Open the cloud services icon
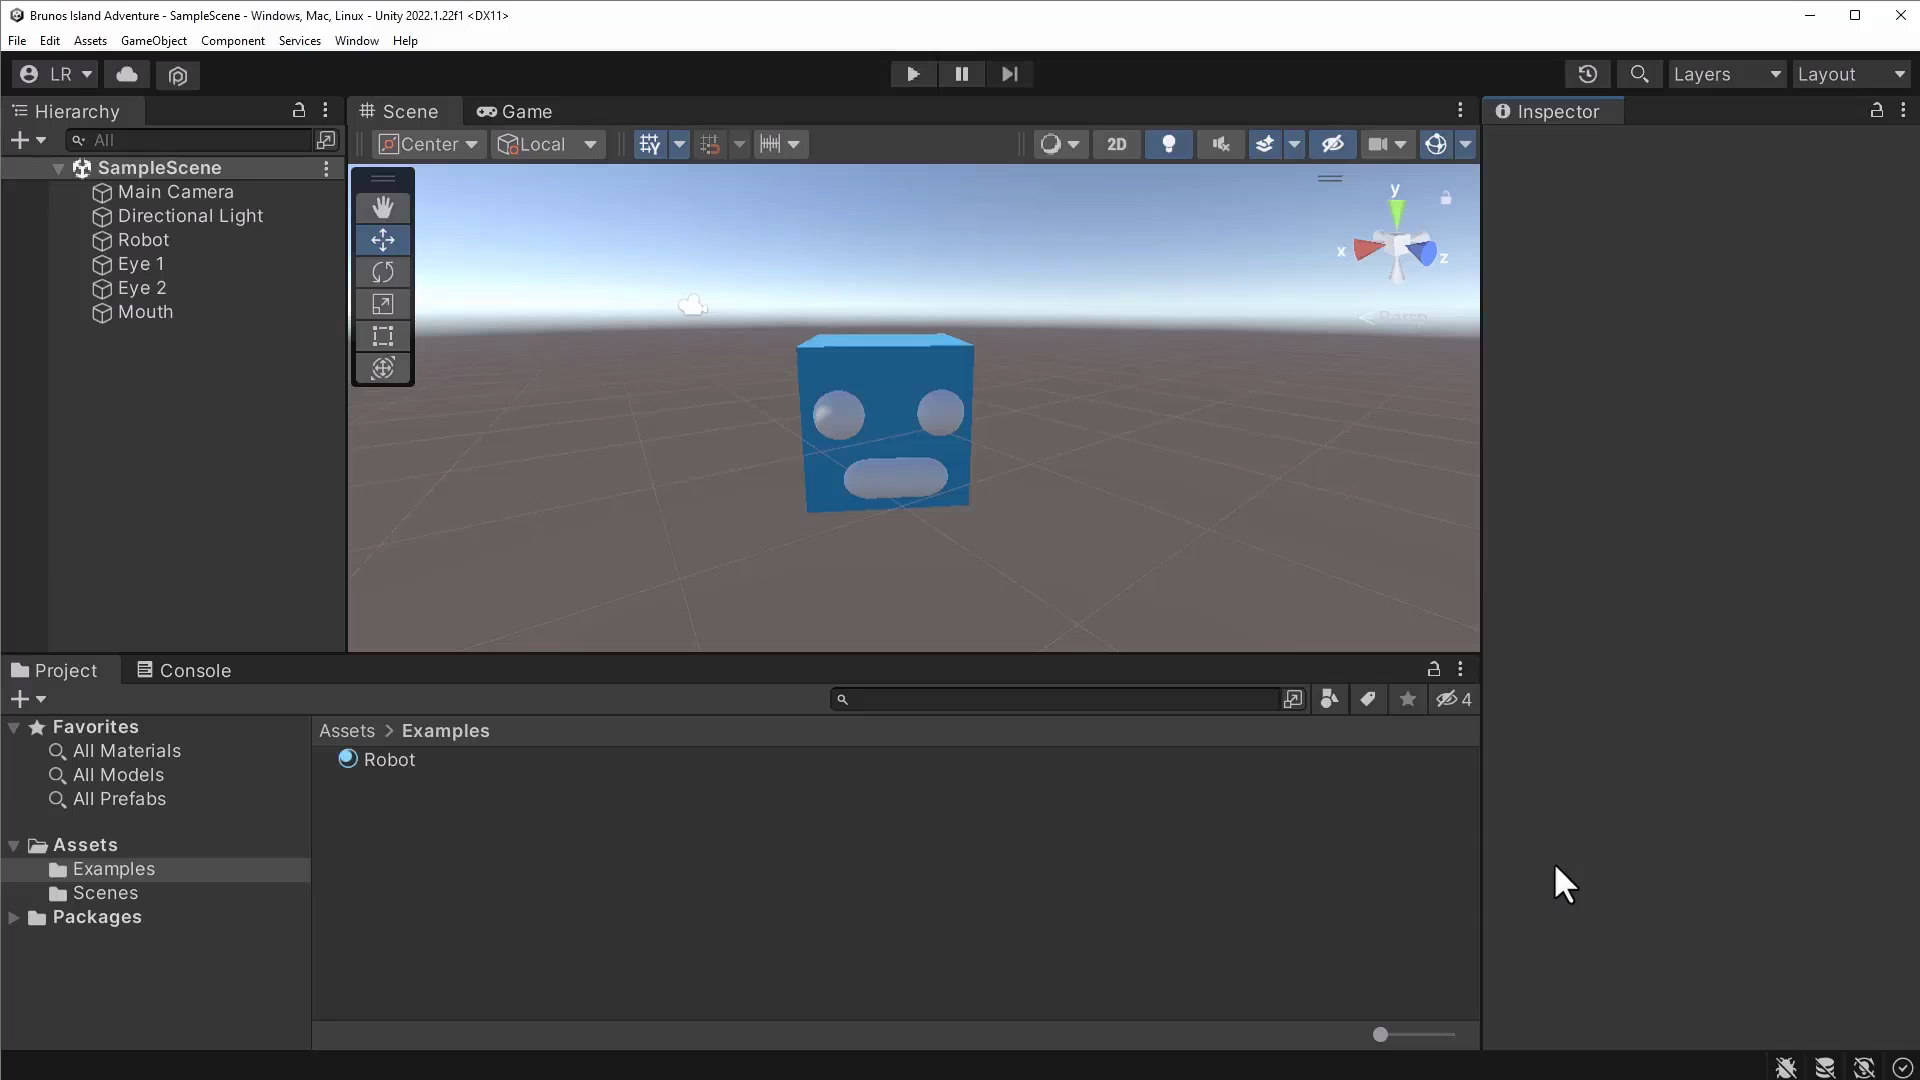 [127, 74]
